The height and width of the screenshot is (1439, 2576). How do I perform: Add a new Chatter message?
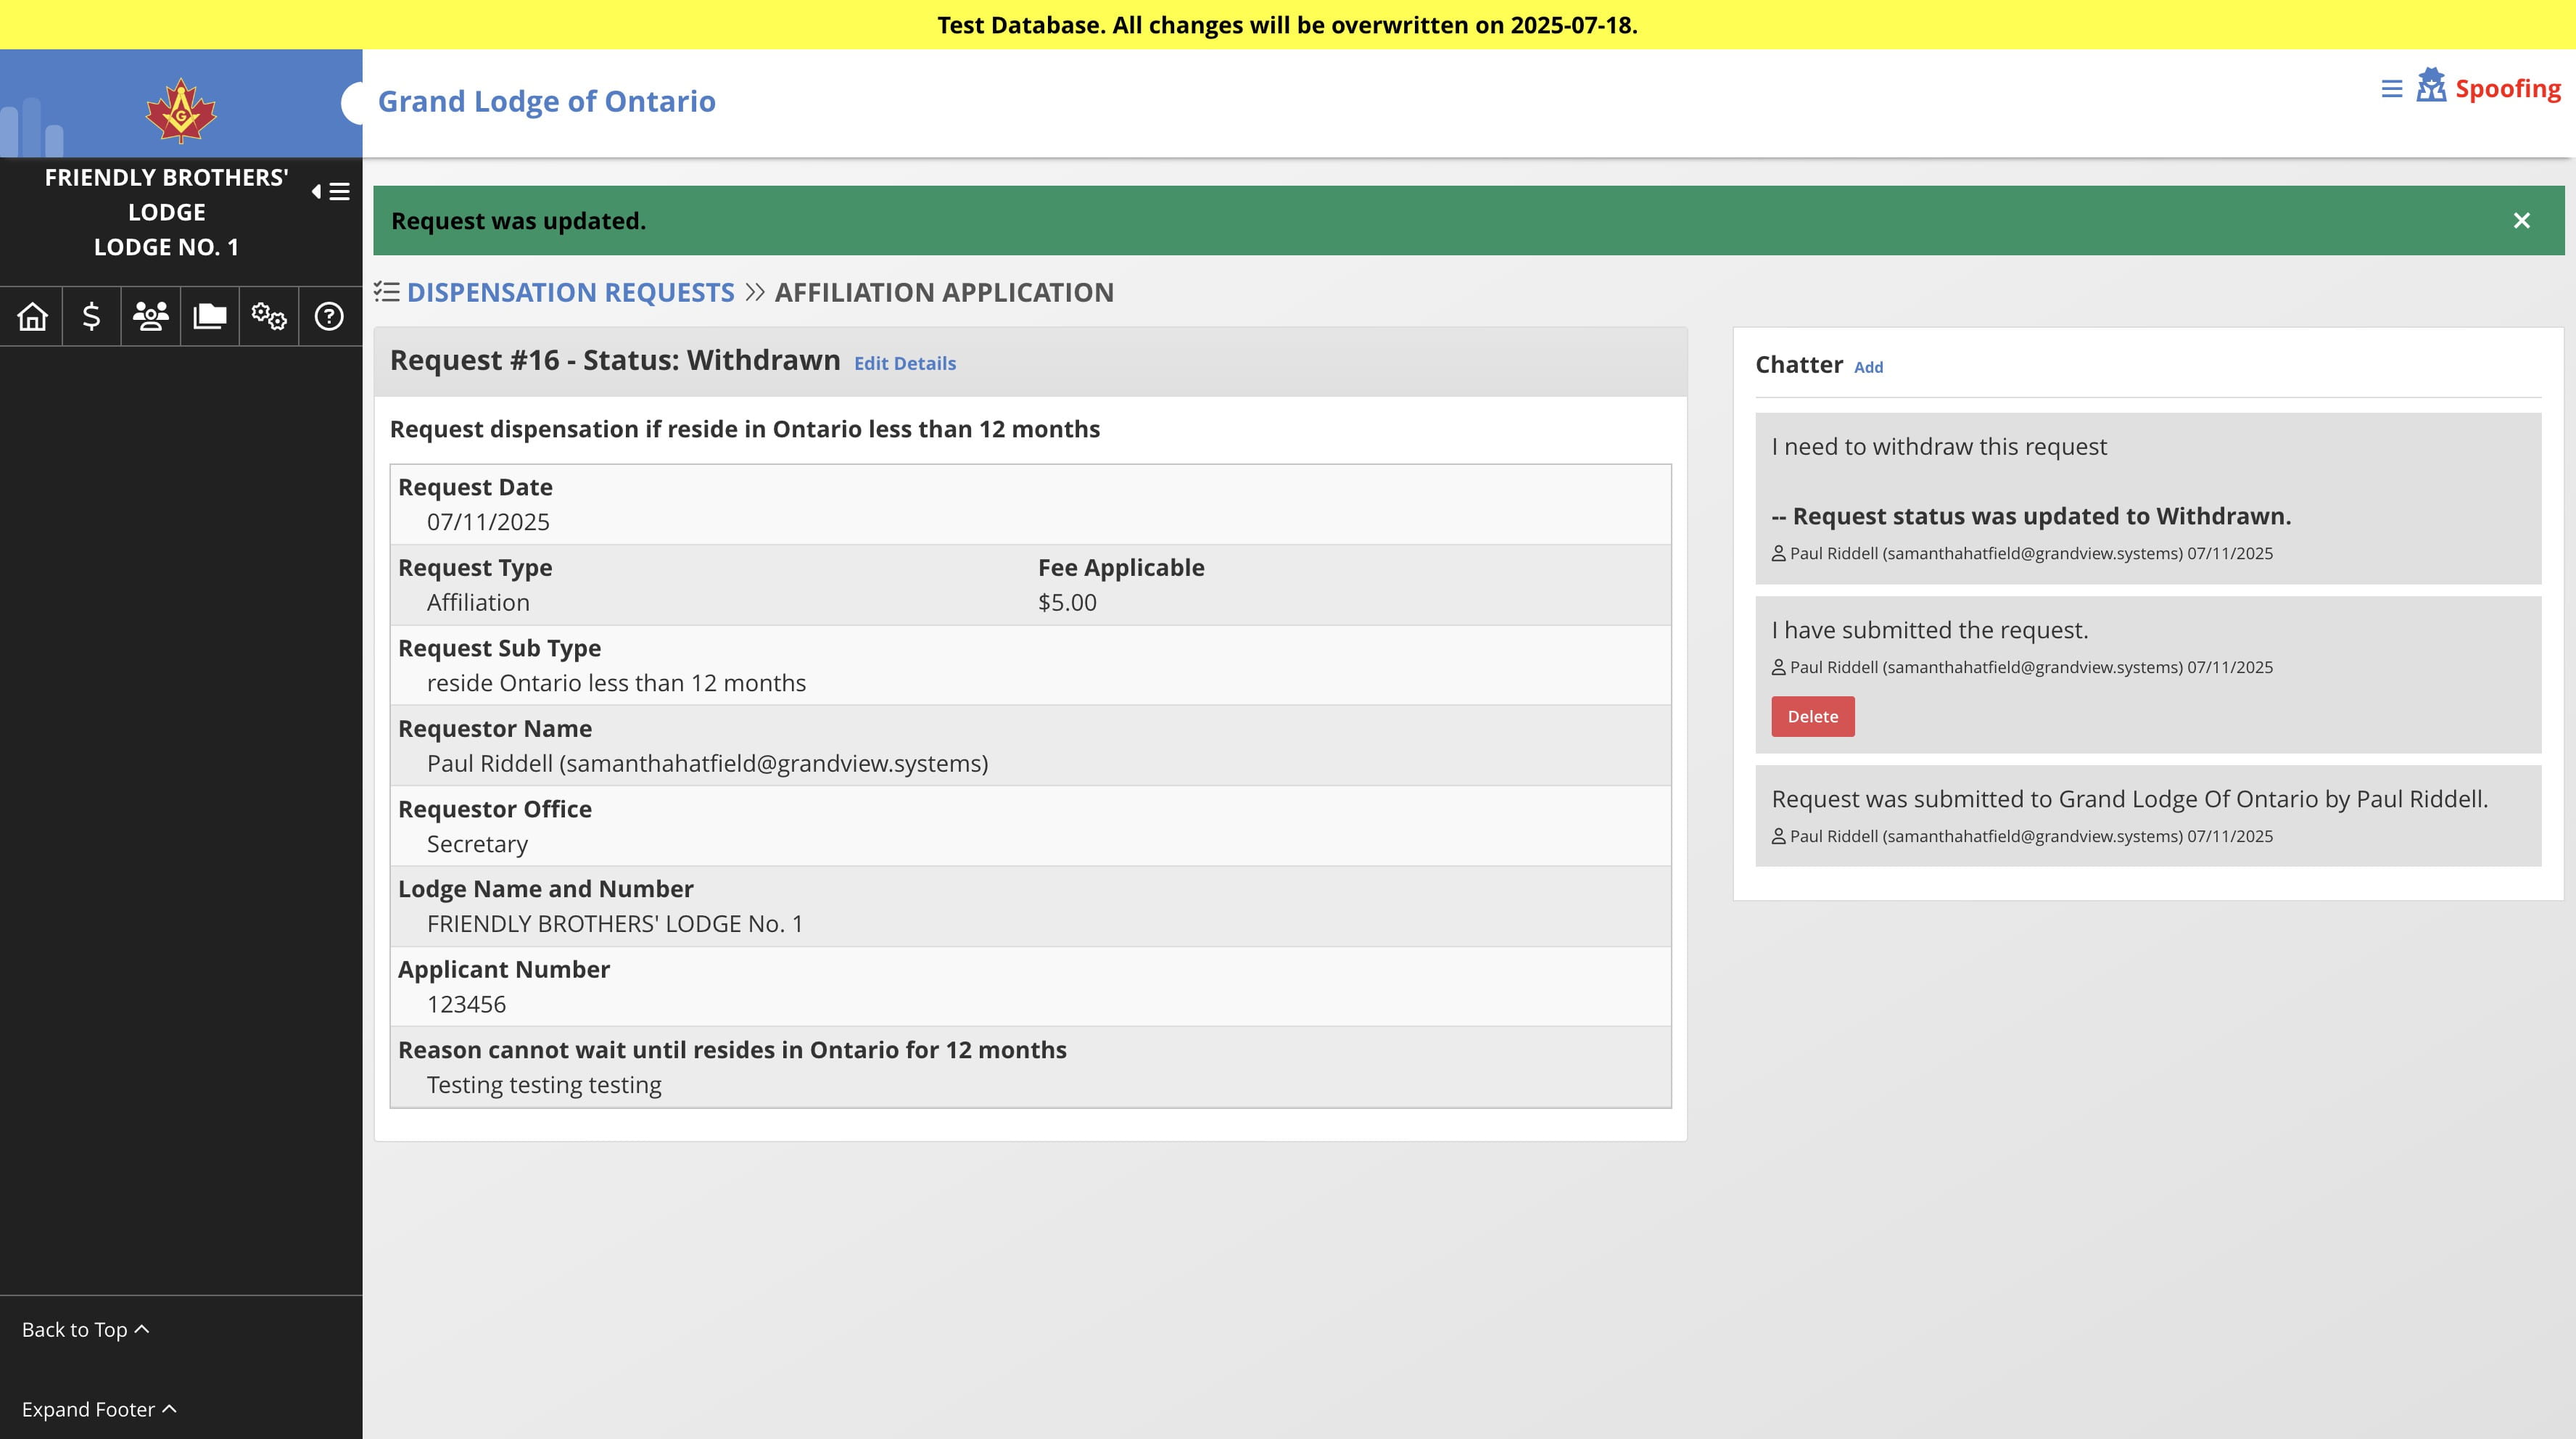point(1868,367)
